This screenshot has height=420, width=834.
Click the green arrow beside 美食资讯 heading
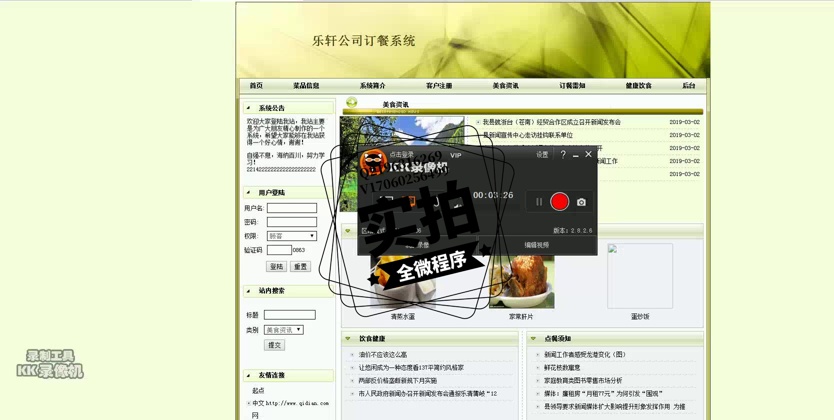[x=351, y=102]
